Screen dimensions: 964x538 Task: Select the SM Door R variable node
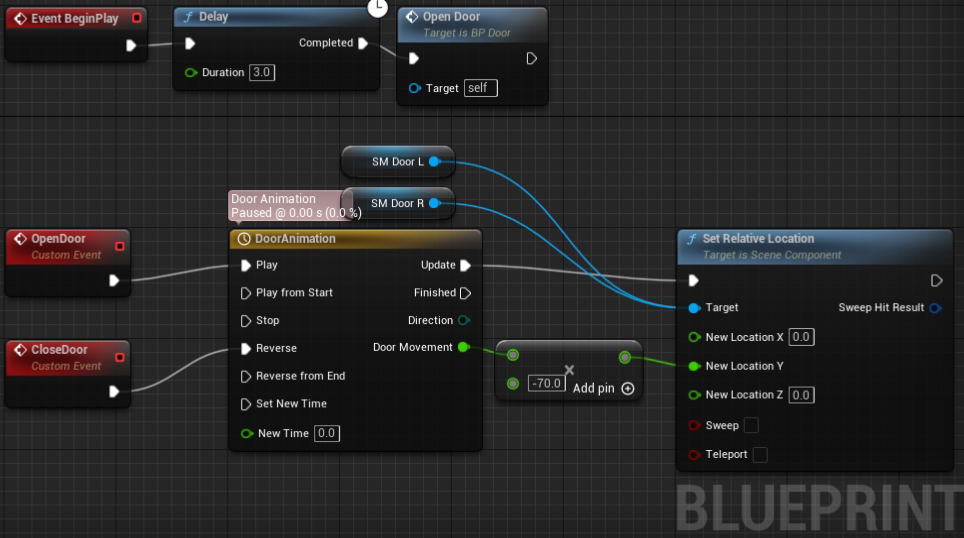398,203
